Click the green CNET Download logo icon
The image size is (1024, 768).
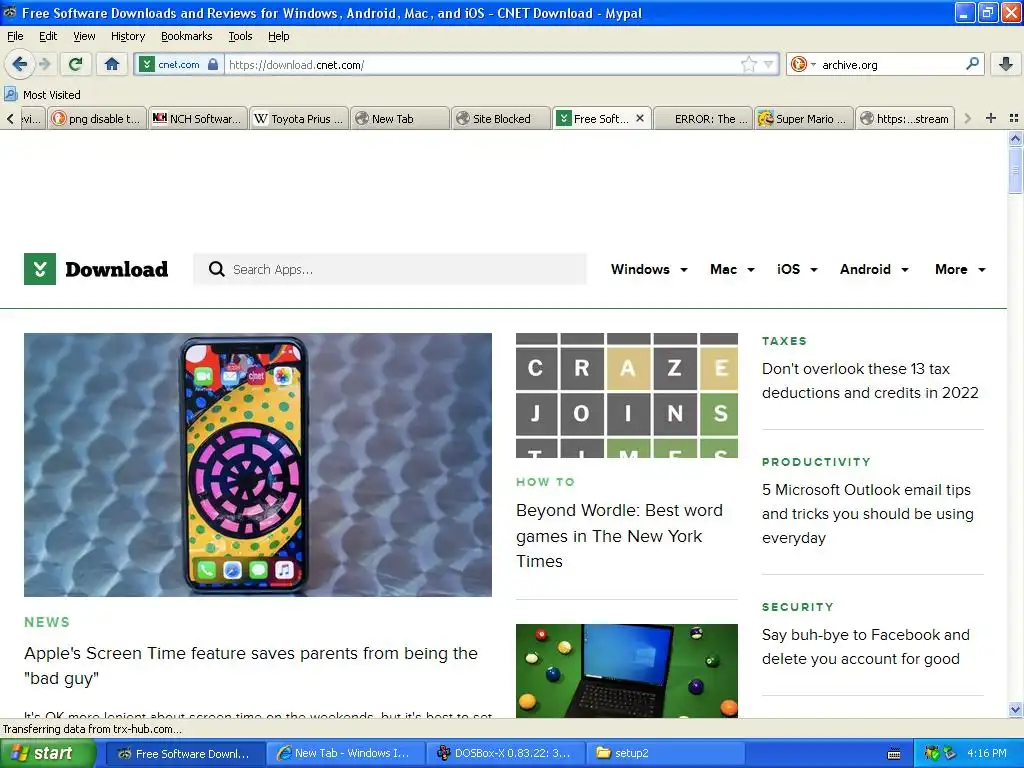click(40, 269)
